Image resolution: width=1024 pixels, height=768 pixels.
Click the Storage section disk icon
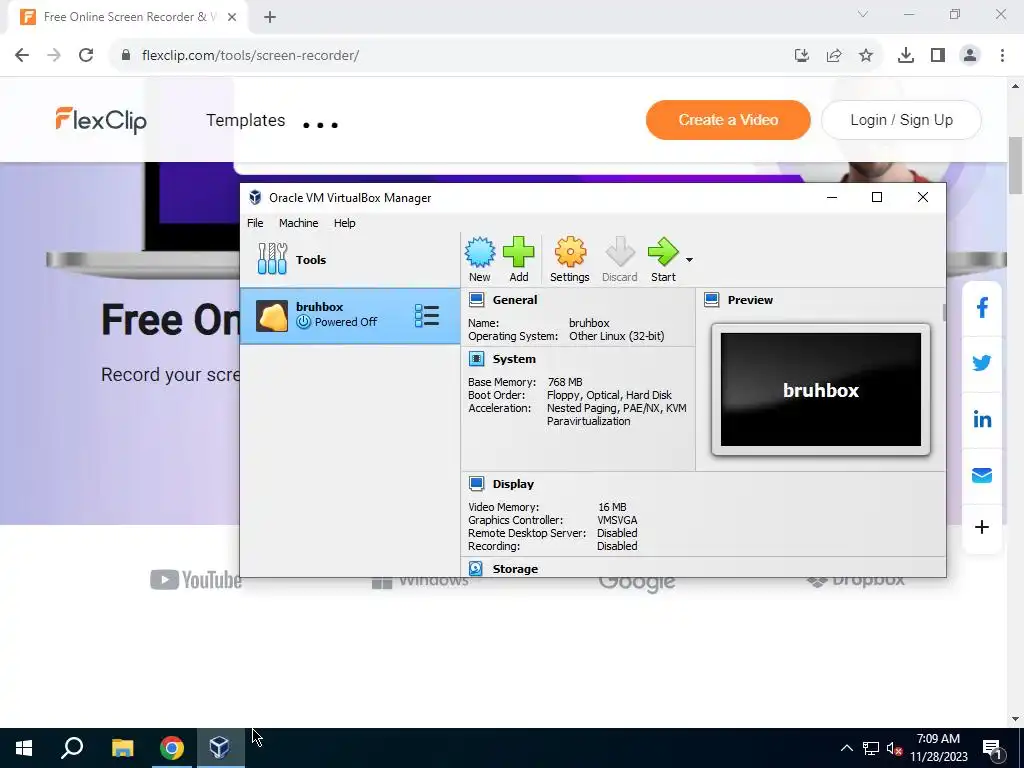tap(476, 569)
